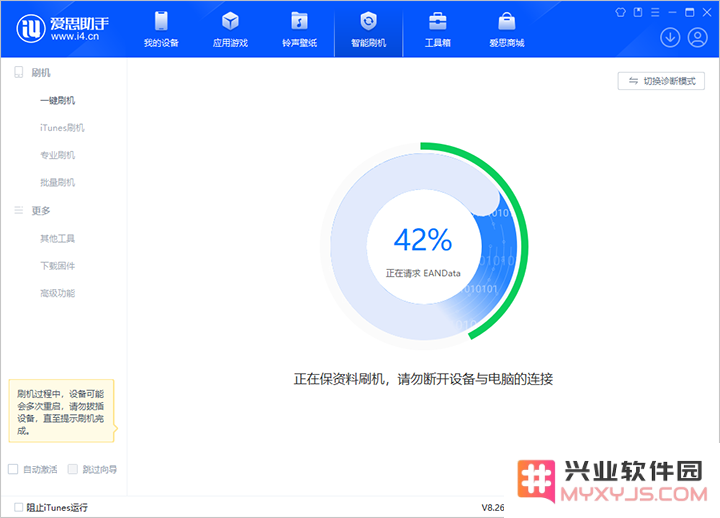This screenshot has height=518, width=720.
Task: Select the 智能刷机 shield icon
Action: 368,21
